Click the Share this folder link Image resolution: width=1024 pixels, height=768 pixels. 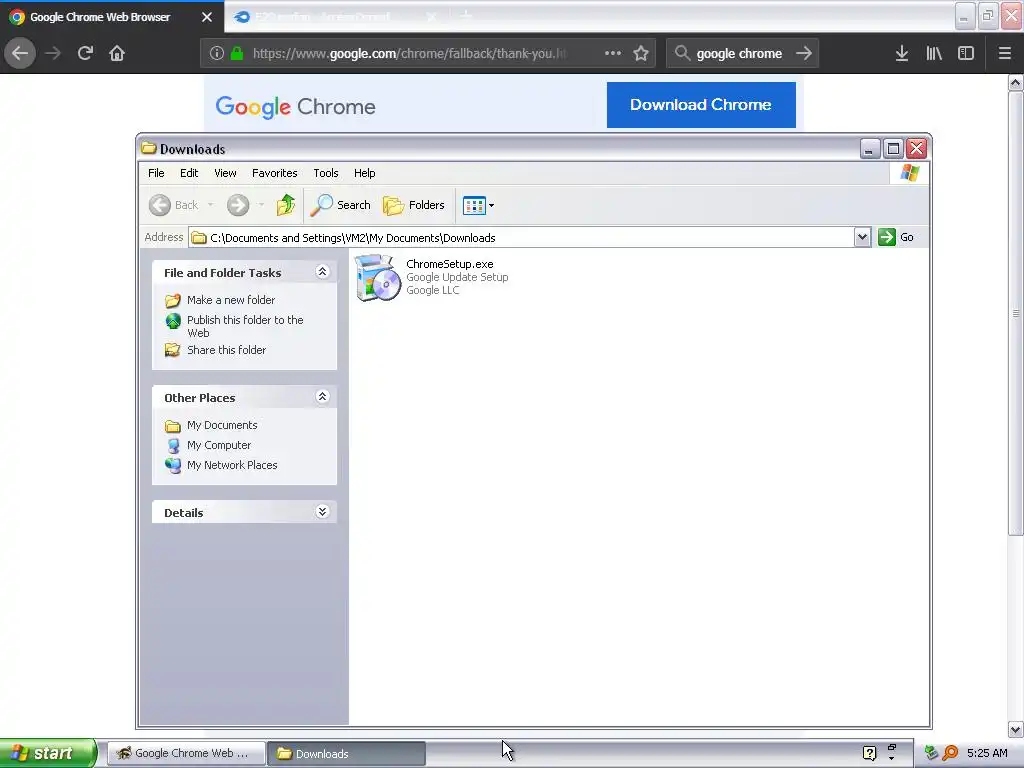(x=226, y=350)
